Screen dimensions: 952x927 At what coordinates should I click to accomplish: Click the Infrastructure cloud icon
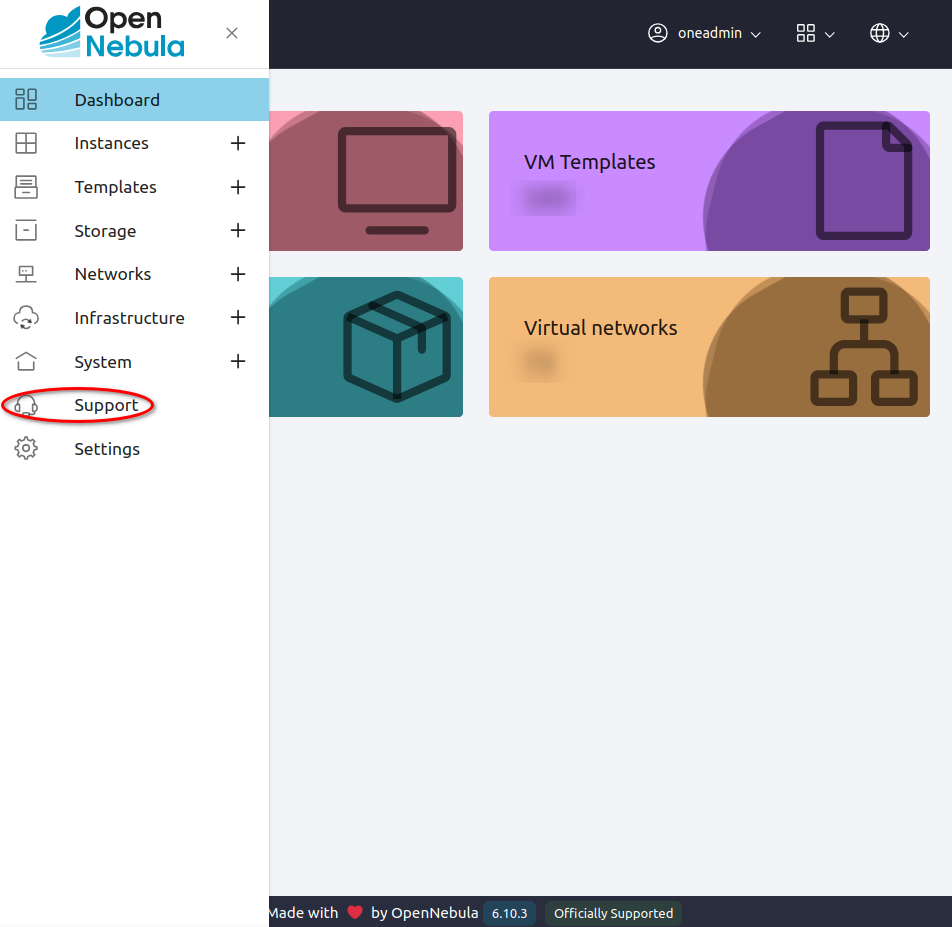click(x=26, y=317)
